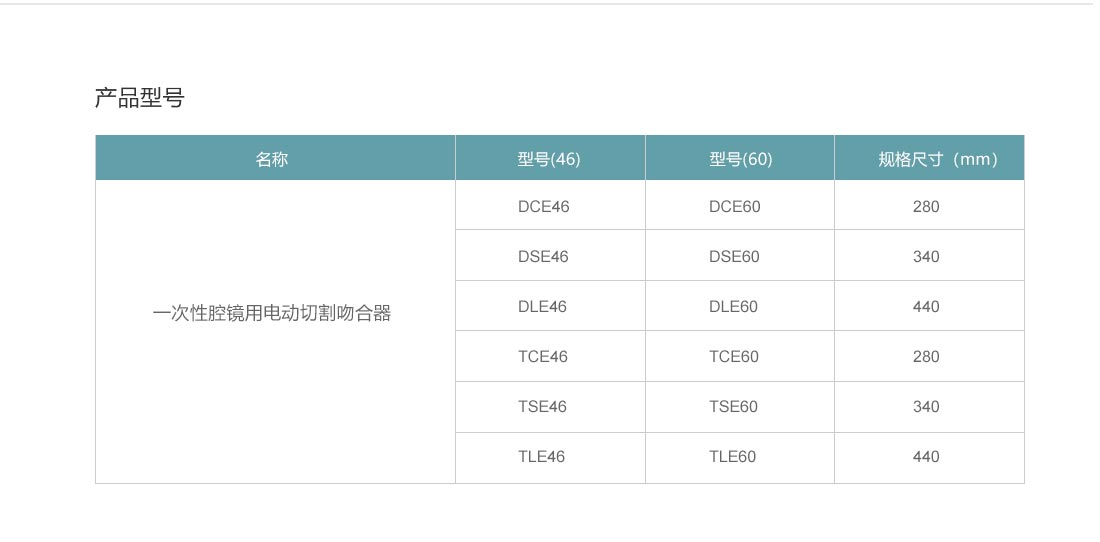Screen dimensions: 1100x542
Task: Click the TSE46 model cell
Action: point(550,407)
